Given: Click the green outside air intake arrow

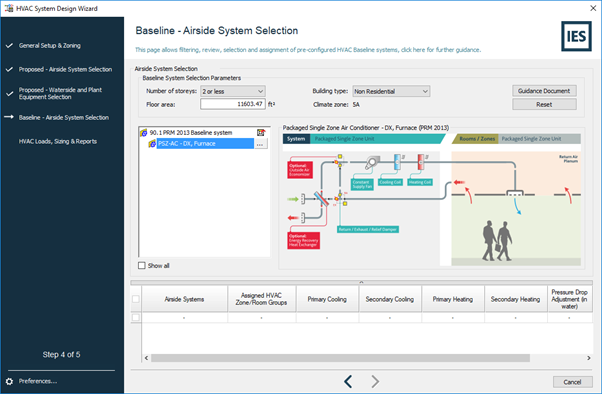Looking at the screenshot, I should (x=293, y=199).
